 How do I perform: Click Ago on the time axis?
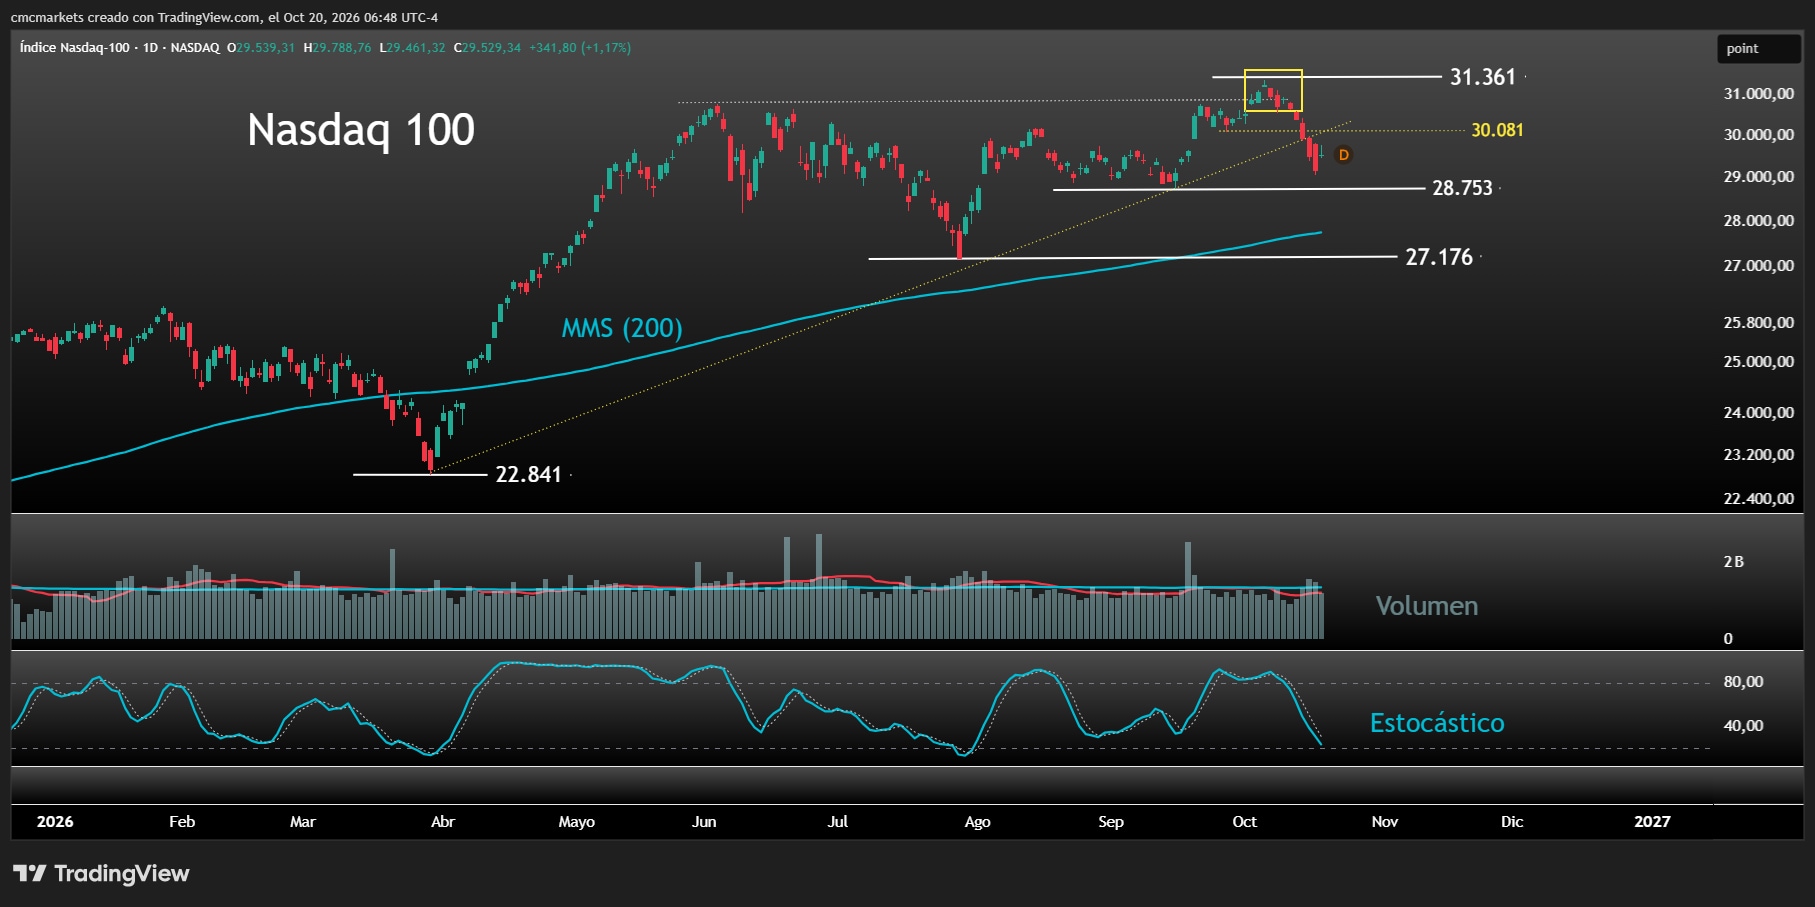click(977, 821)
